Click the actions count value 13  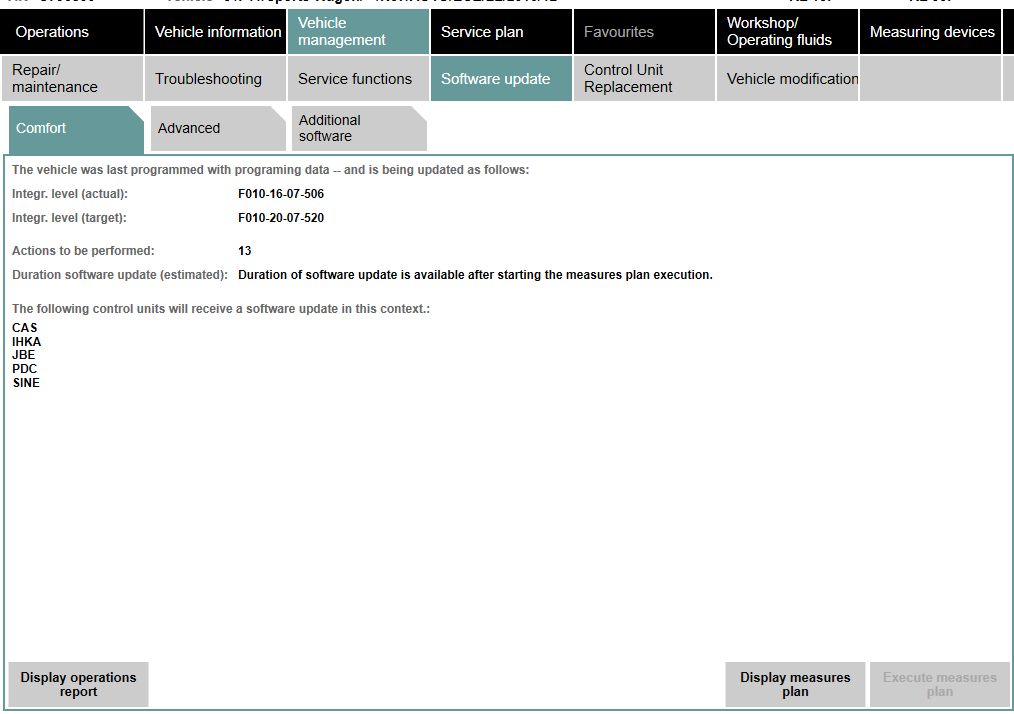tap(244, 251)
